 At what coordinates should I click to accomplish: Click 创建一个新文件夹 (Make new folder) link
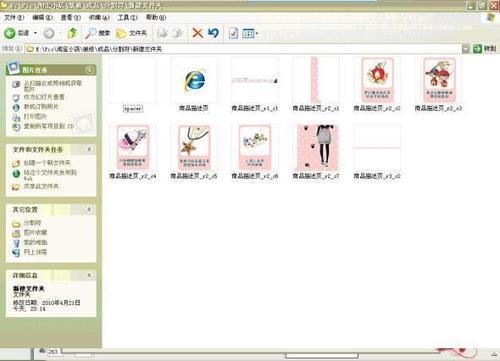point(47,163)
